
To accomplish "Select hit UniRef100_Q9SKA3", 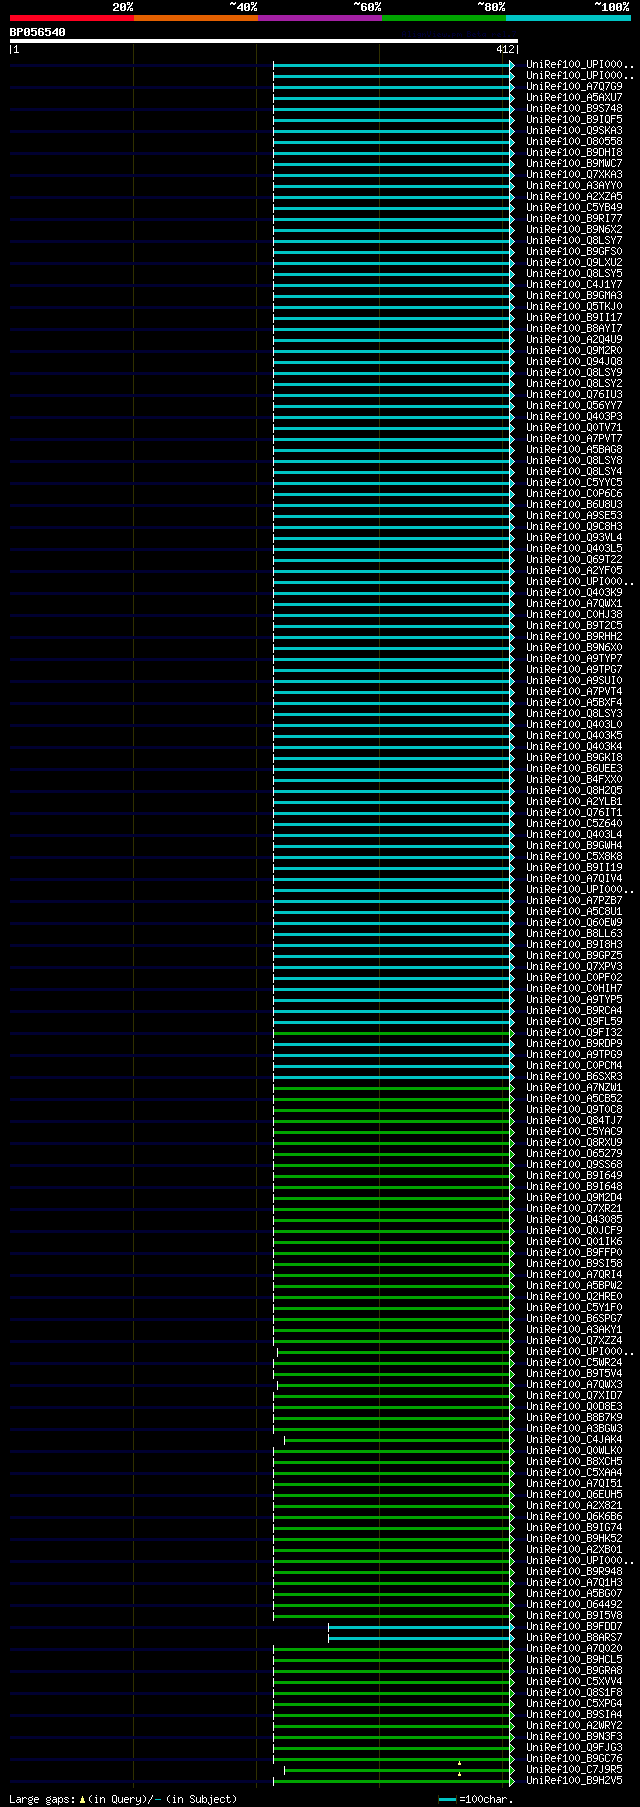I will tap(574, 131).
